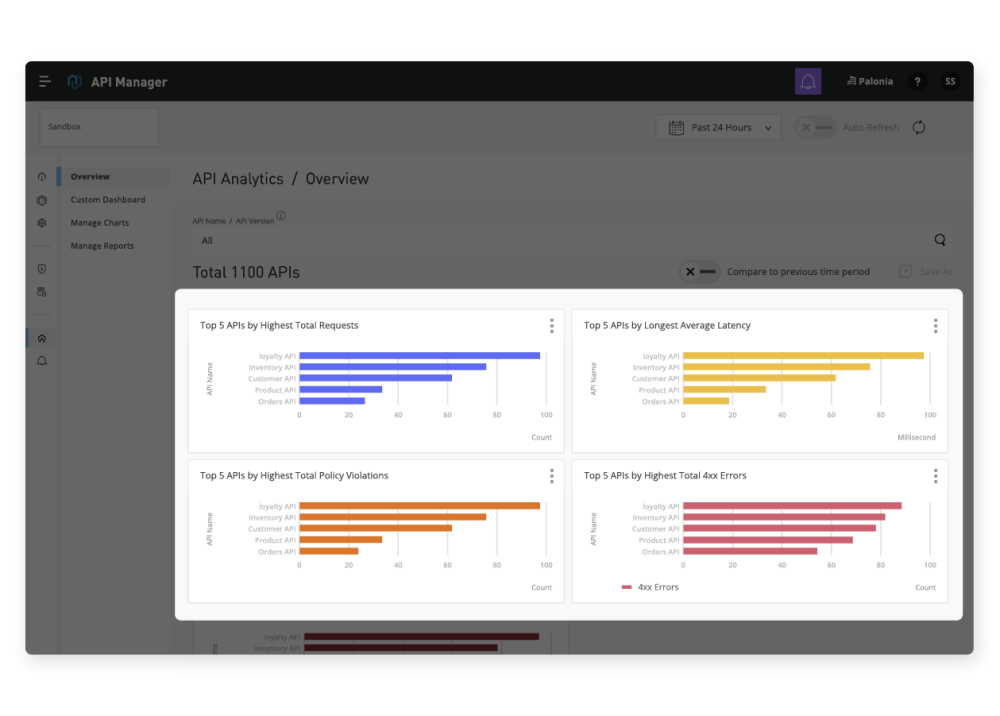Click the analytics home icon in left rail
Image resolution: width=1000 pixels, height=716 pixels.
tap(41, 338)
